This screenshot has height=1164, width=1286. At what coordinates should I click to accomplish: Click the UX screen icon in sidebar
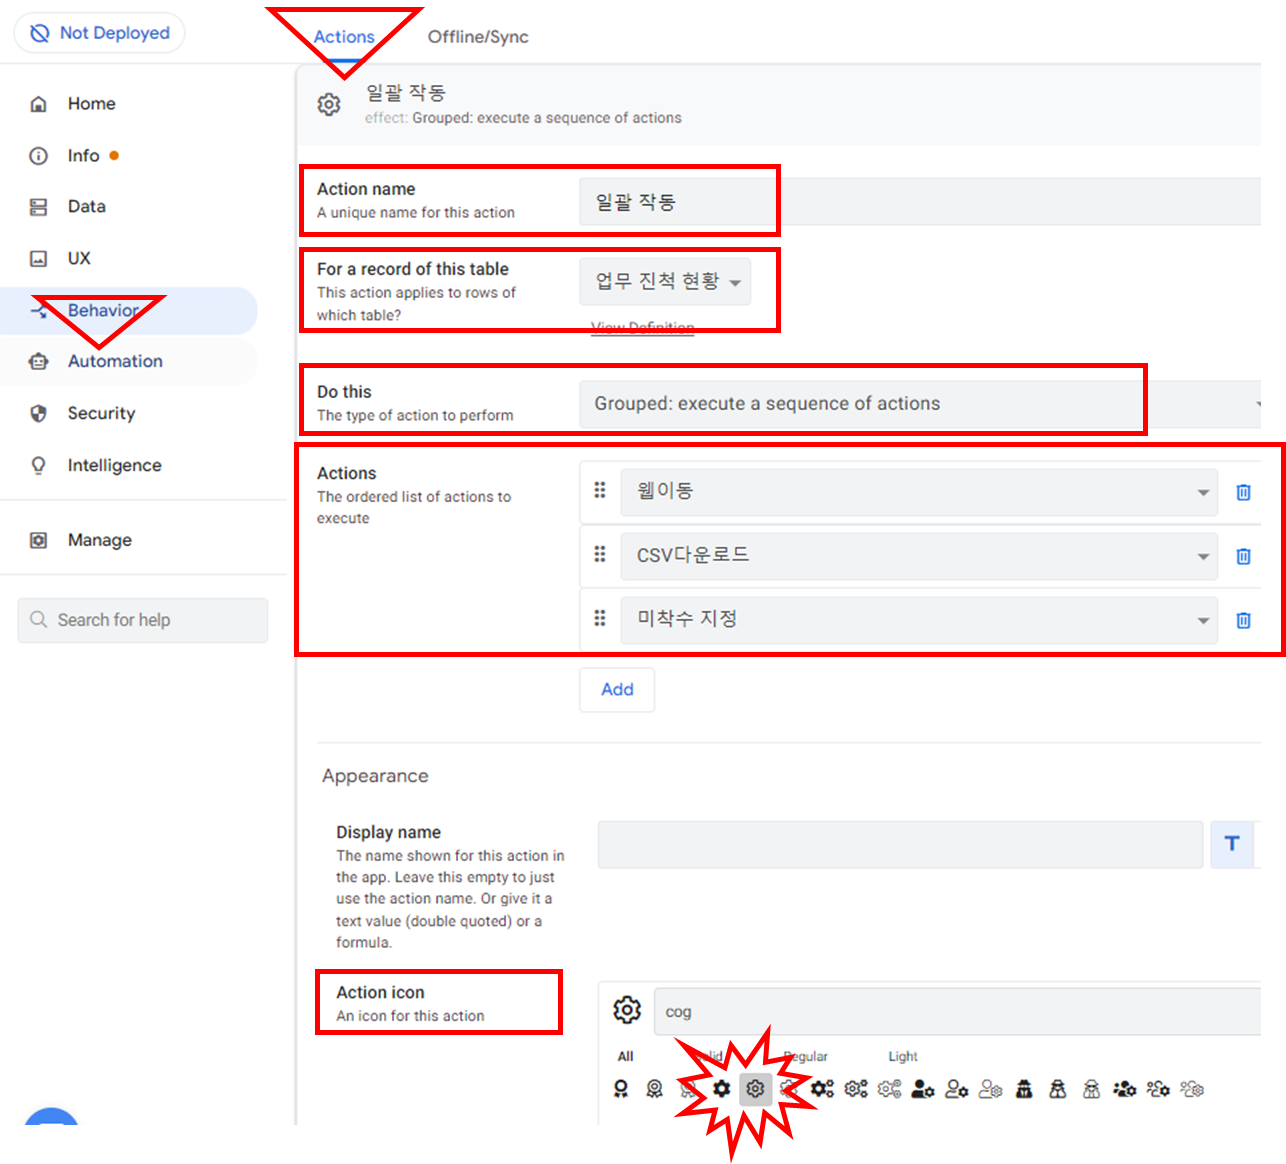pos(38,259)
